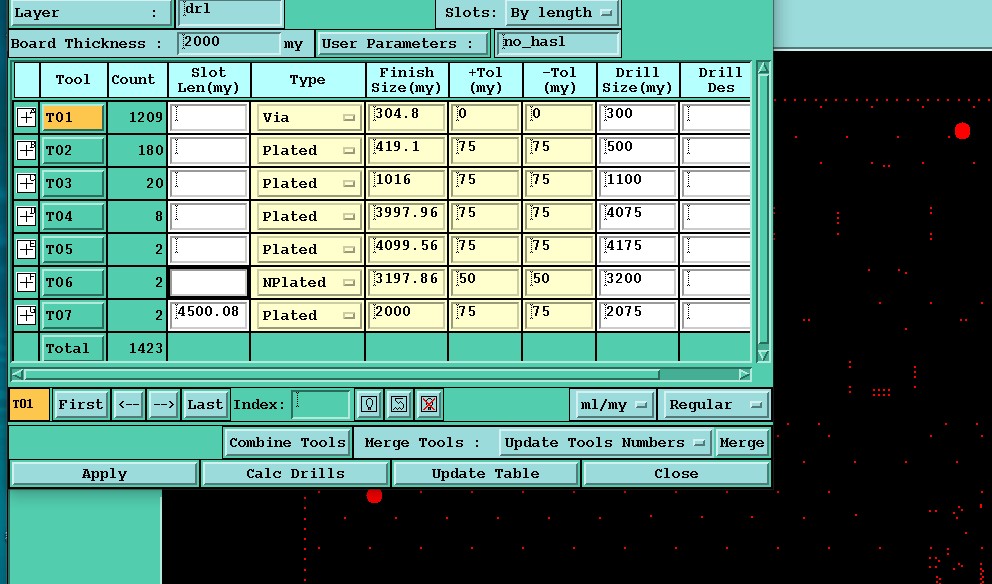Click the Layer label button
Screen dimensions: 992x584
(89, 13)
